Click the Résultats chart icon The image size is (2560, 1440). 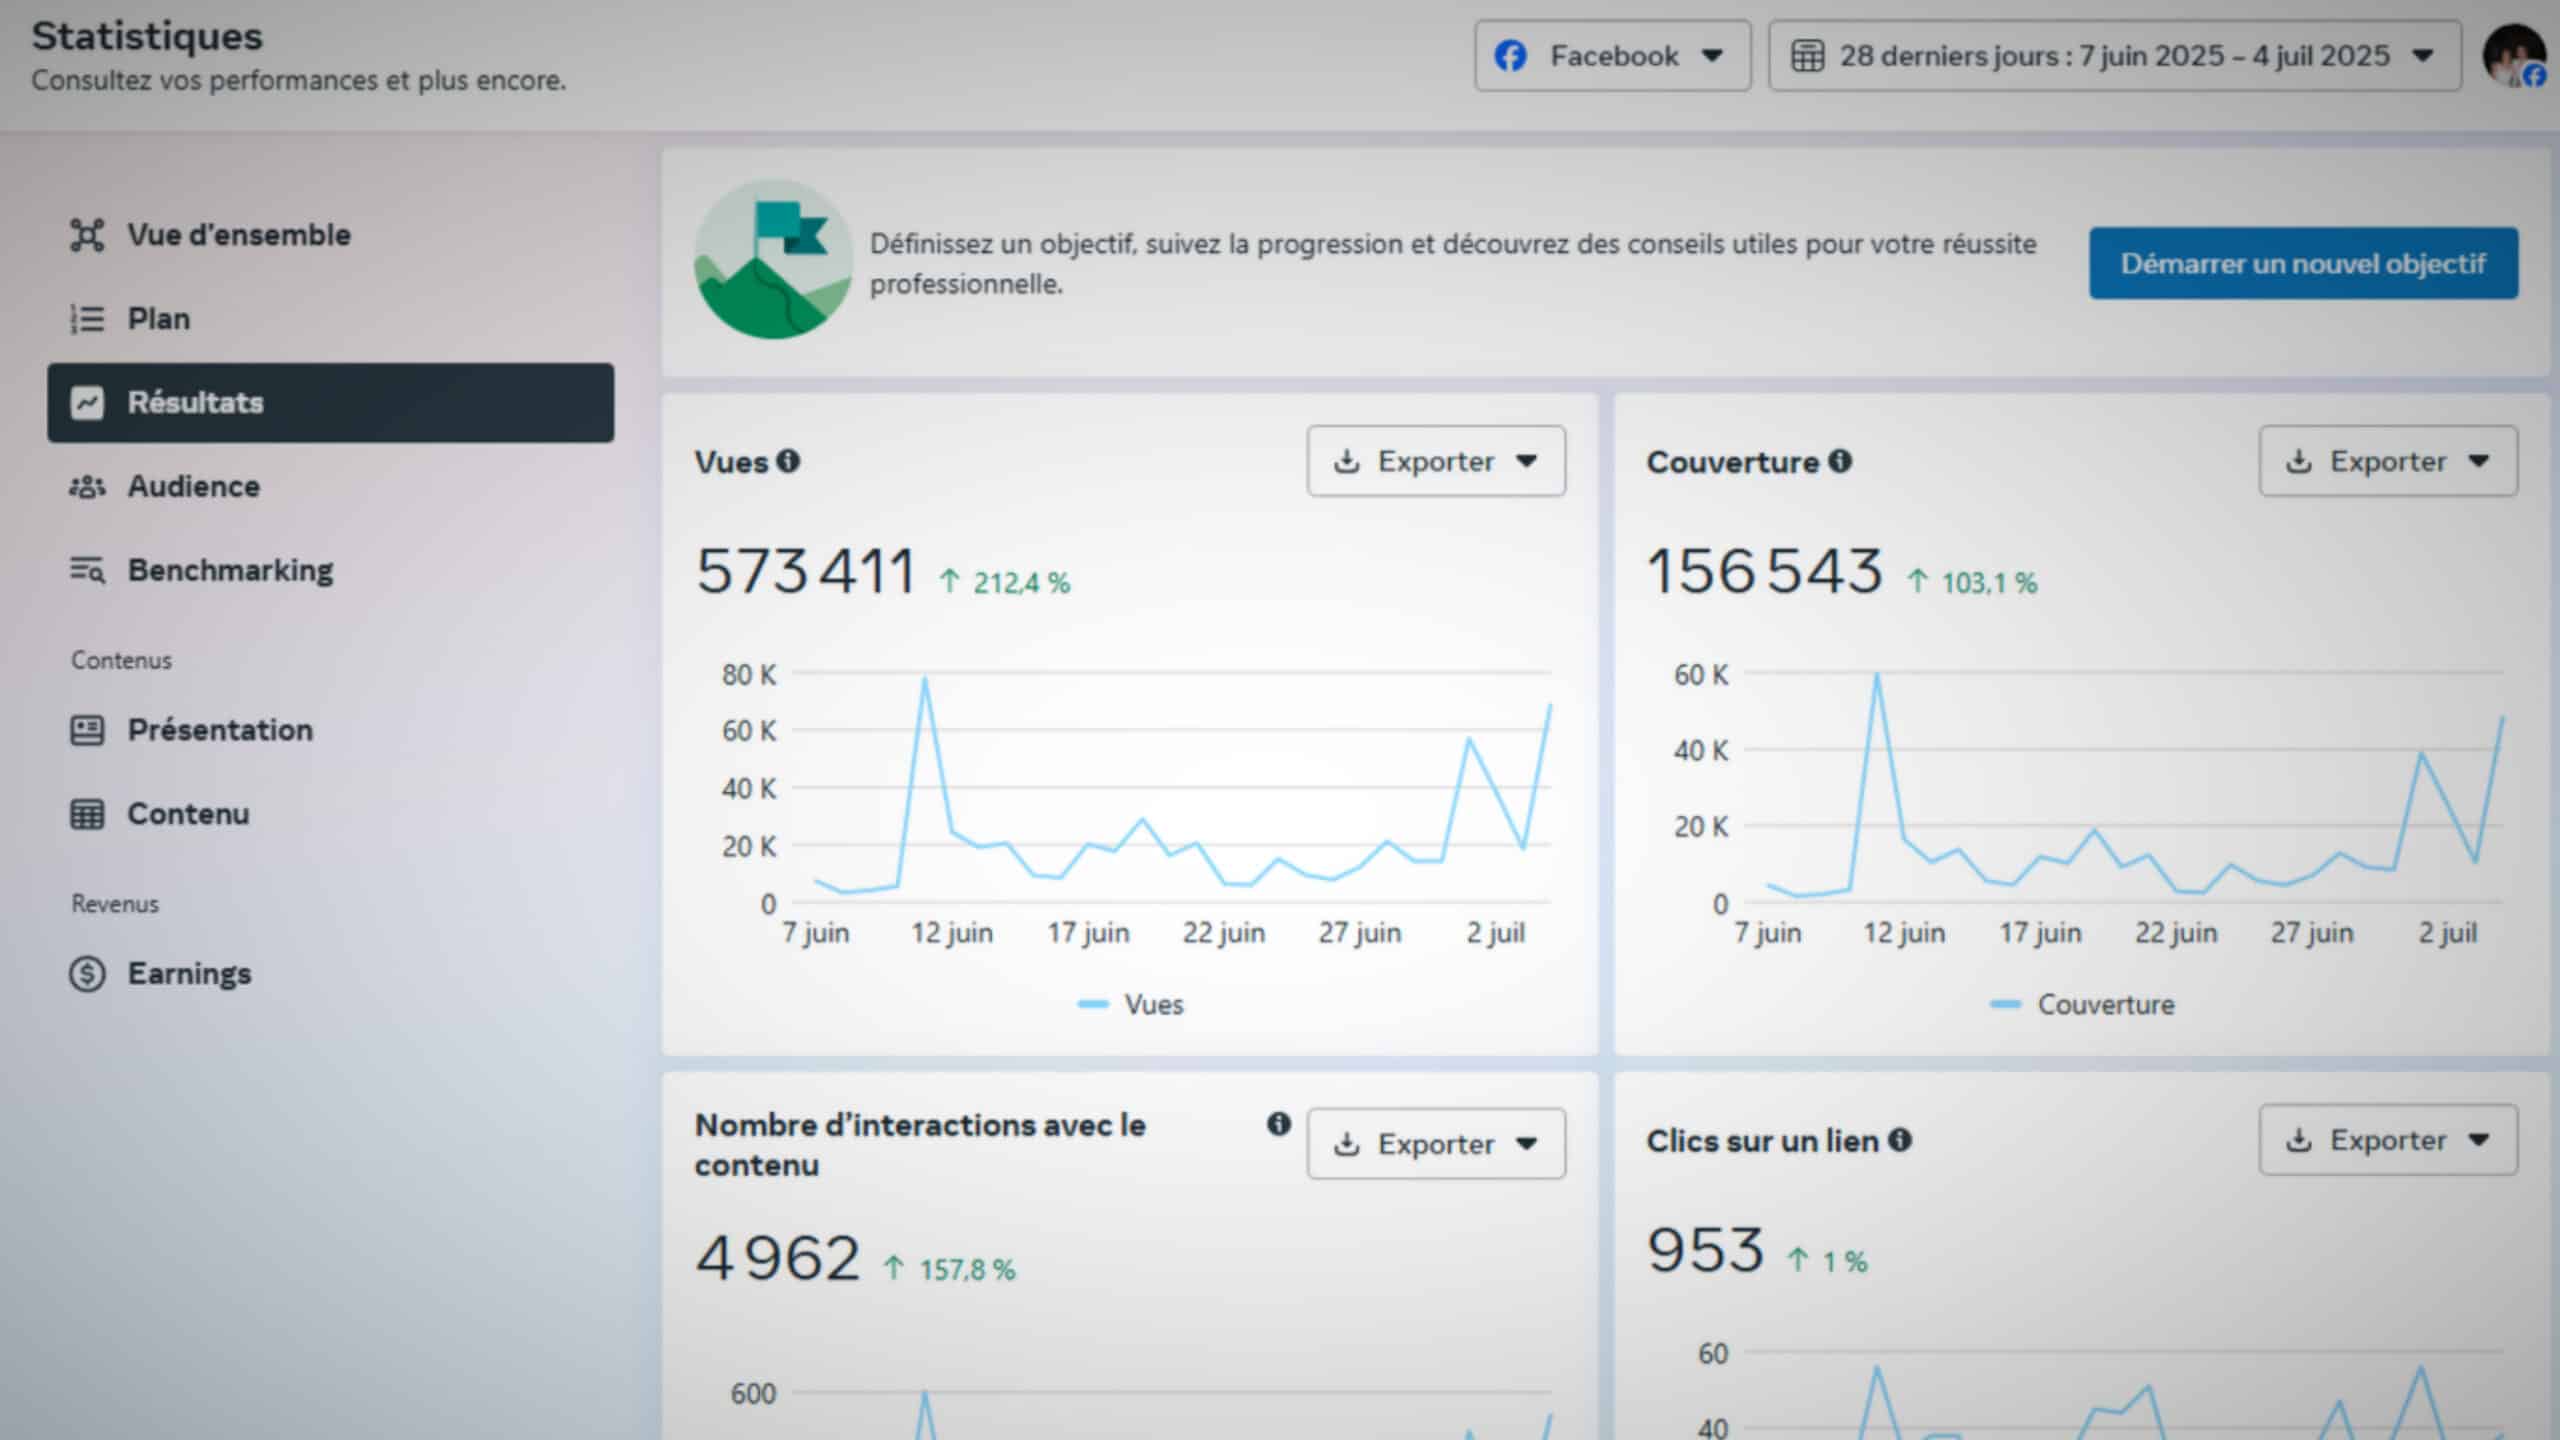pos(87,403)
